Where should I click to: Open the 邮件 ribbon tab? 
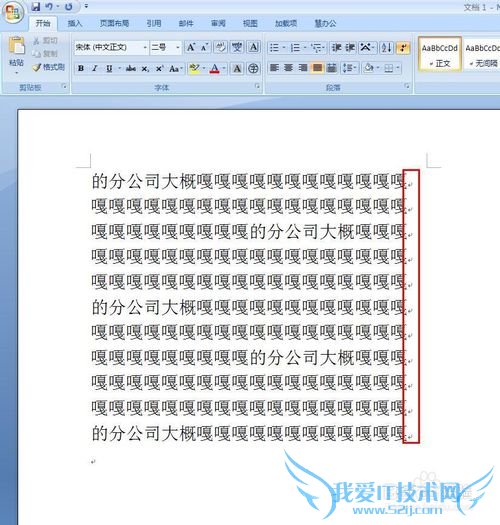coord(186,23)
